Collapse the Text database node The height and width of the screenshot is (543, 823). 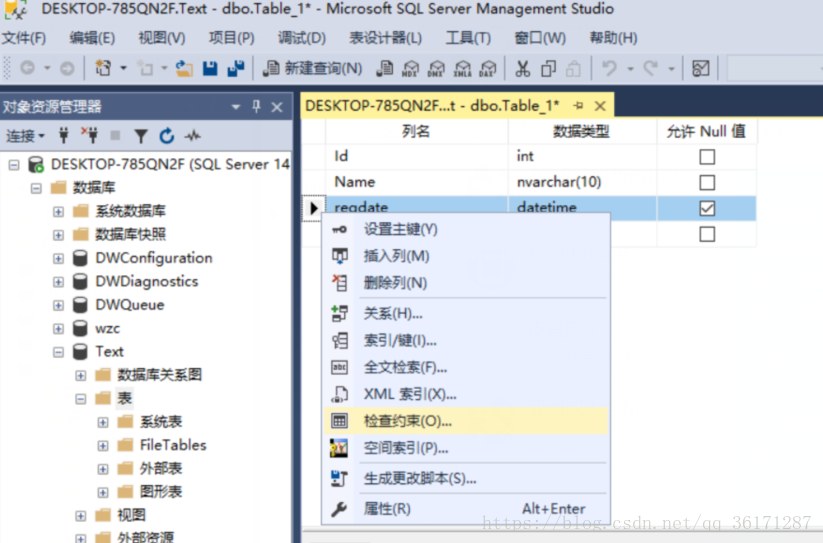pyautogui.click(x=58, y=352)
